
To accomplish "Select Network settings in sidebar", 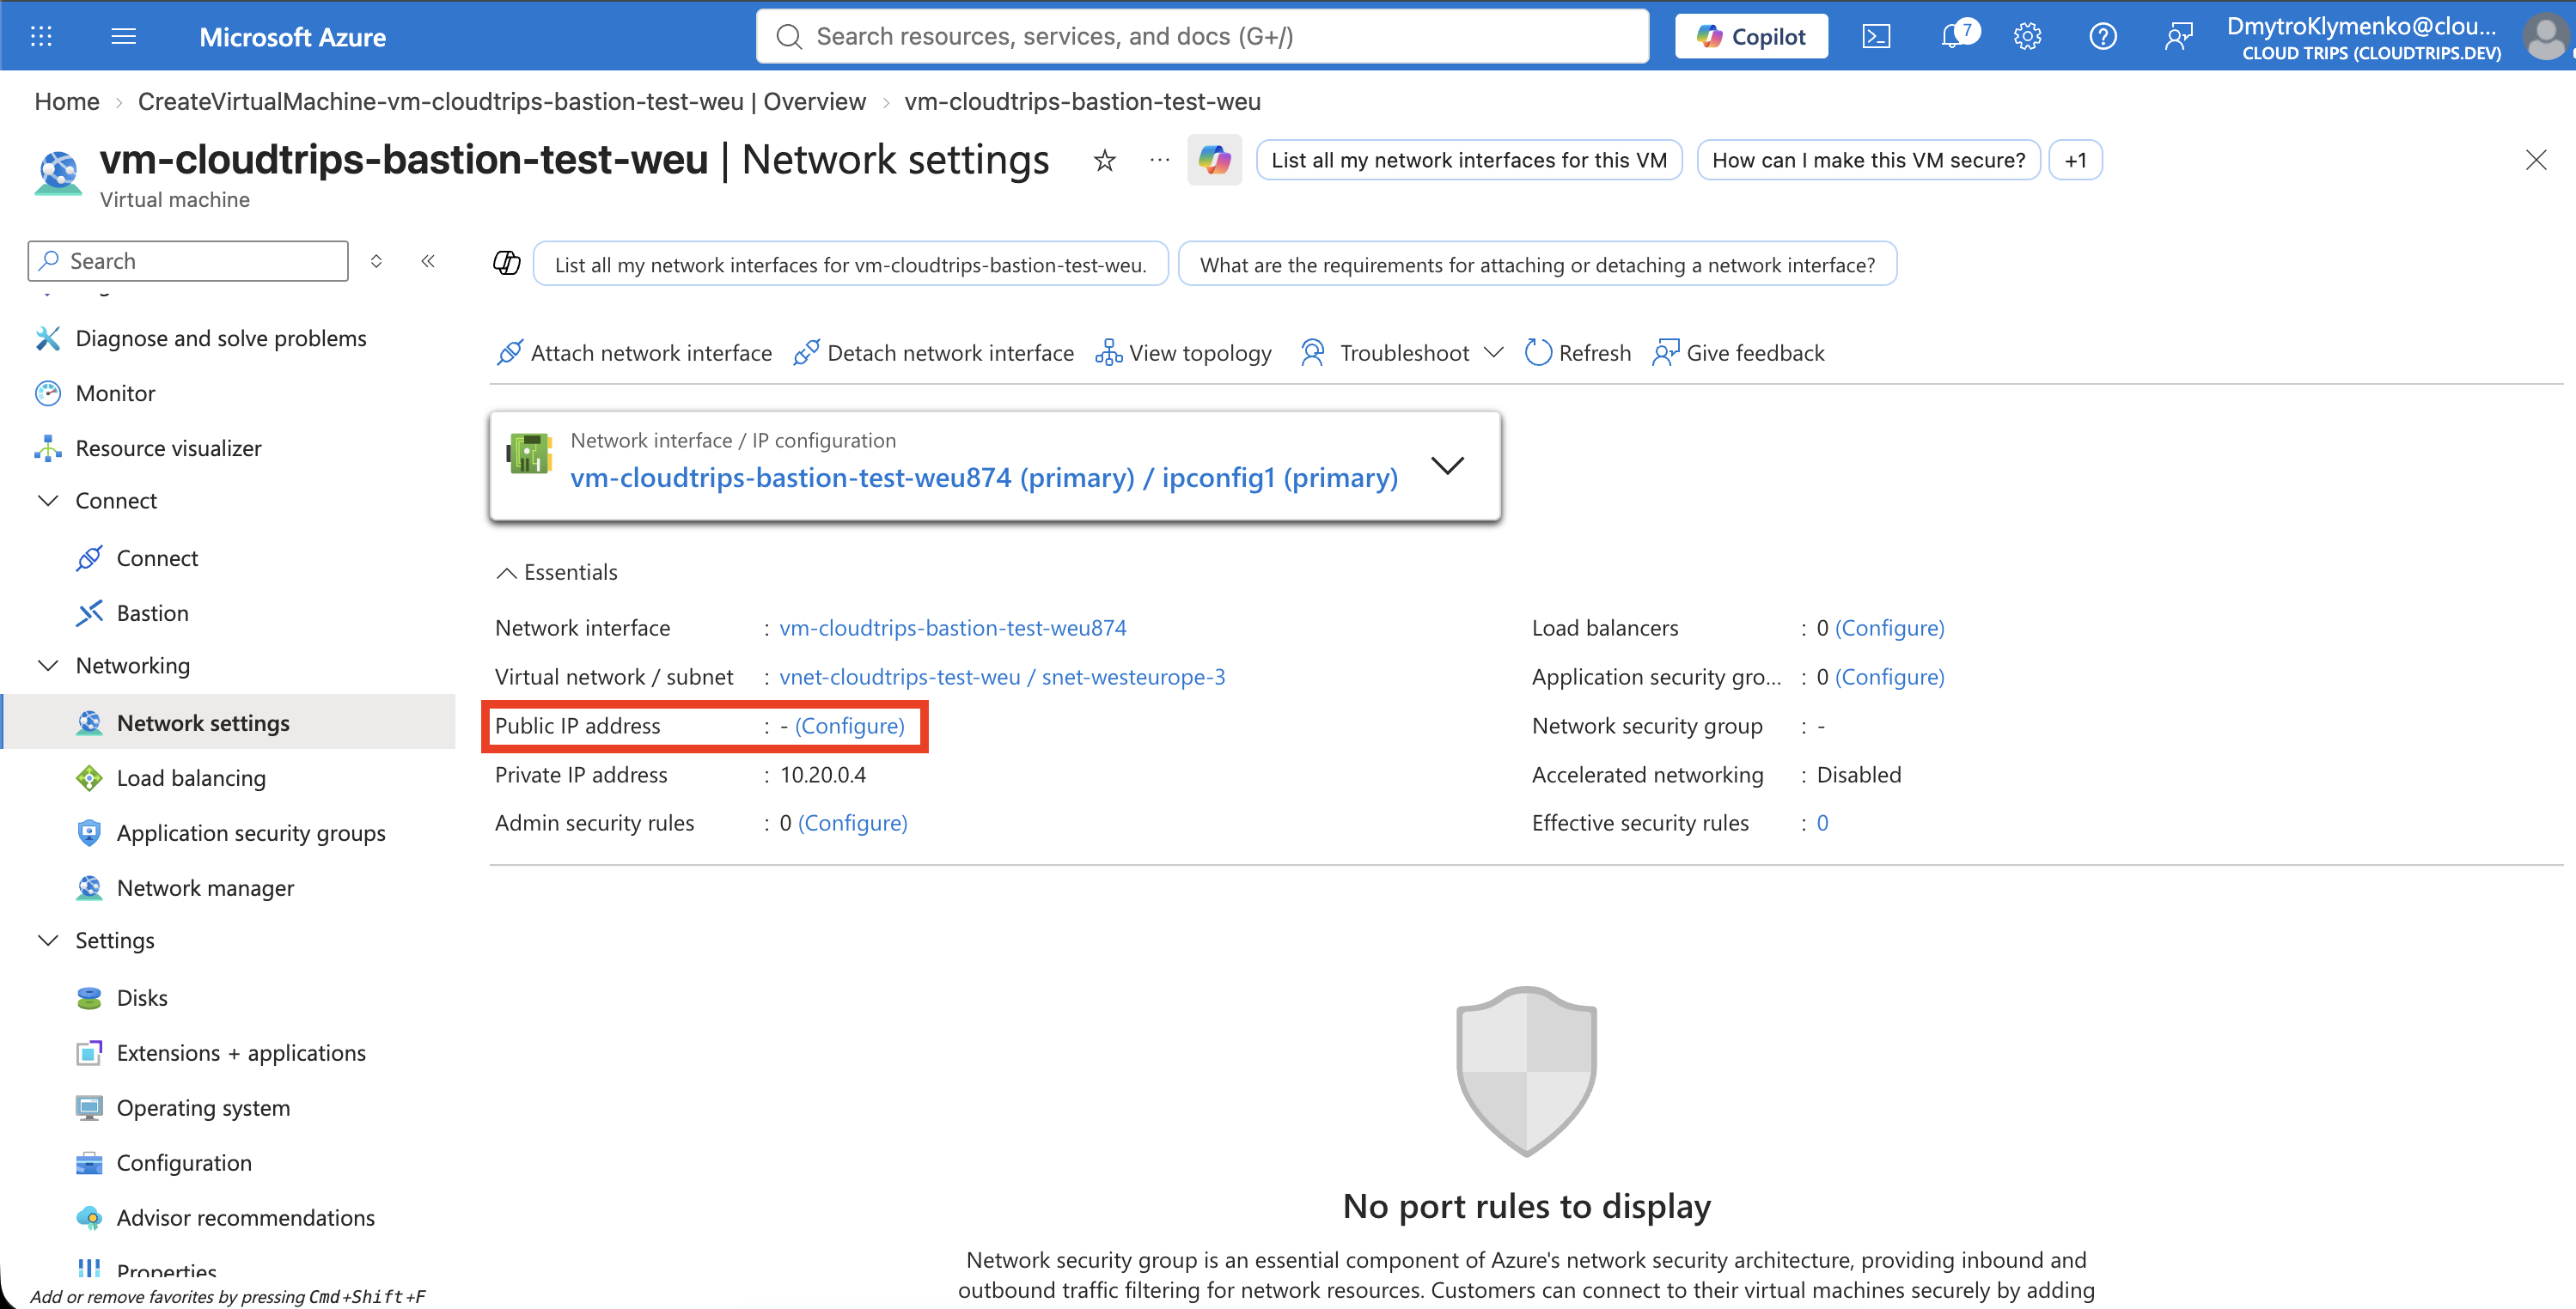I will pos(228,722).
